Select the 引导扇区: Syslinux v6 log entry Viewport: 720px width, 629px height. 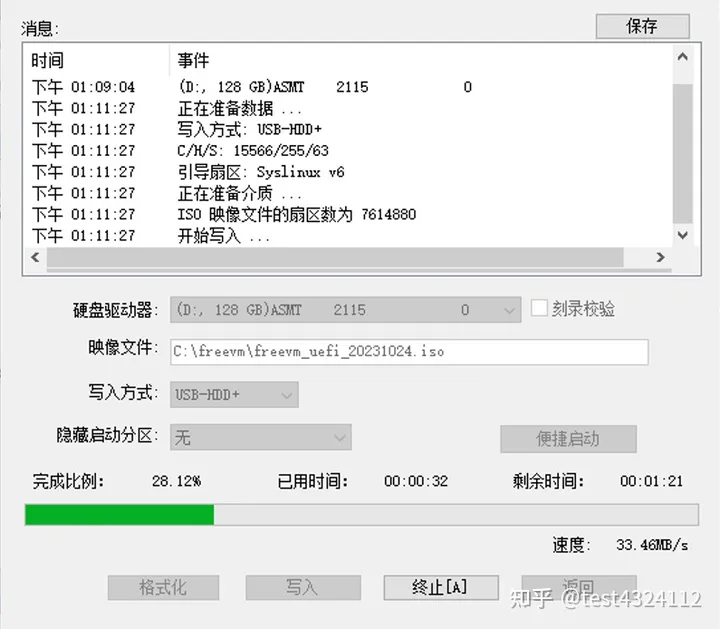click(x=348, y=172)
